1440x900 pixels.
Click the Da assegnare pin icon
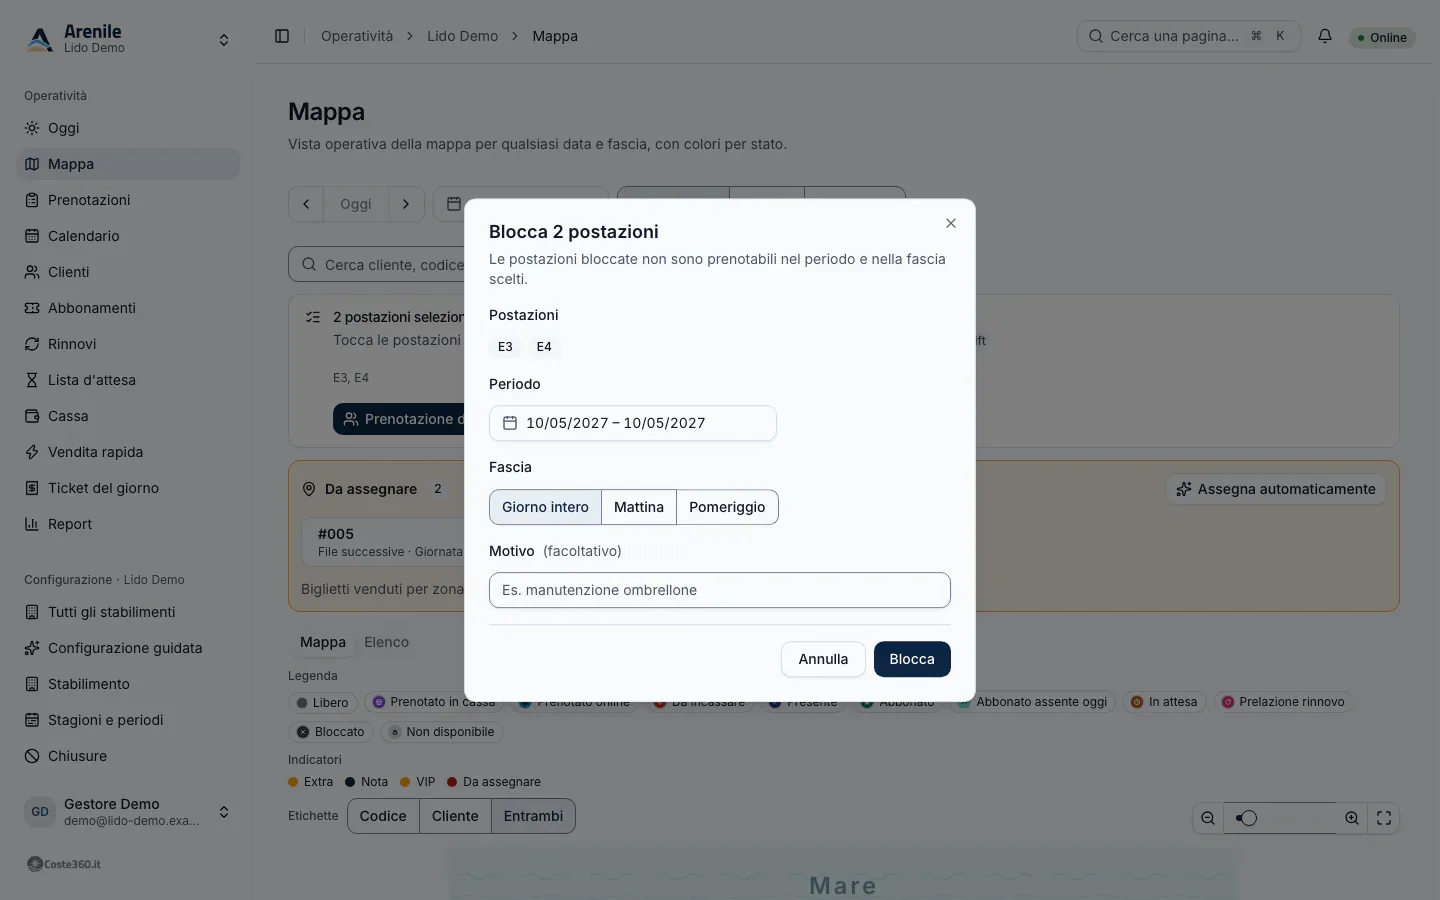pos(309,489)
